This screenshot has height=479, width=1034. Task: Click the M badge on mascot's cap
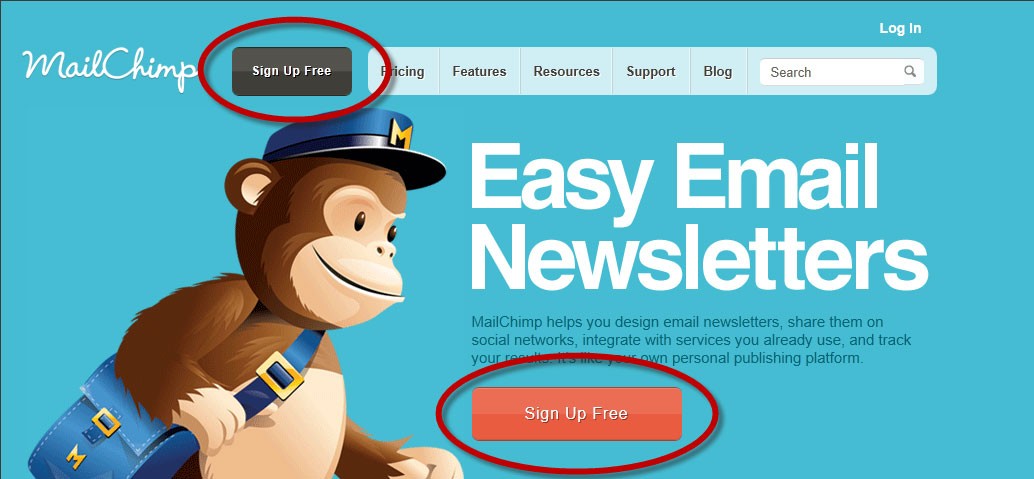(x=401, y=133)
